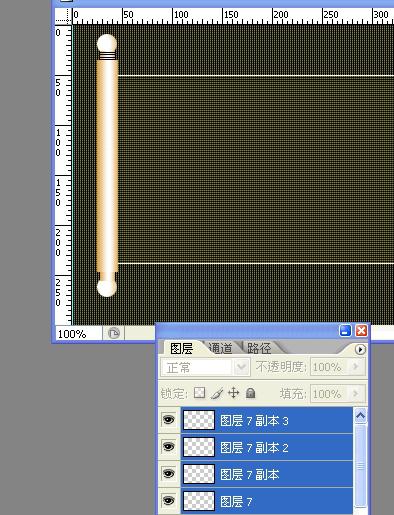The height and width of the screenshot is (515, 394).
Task: Click the lock transparent pixels icon
Action: pyautogui.click(x=199, y=393)
